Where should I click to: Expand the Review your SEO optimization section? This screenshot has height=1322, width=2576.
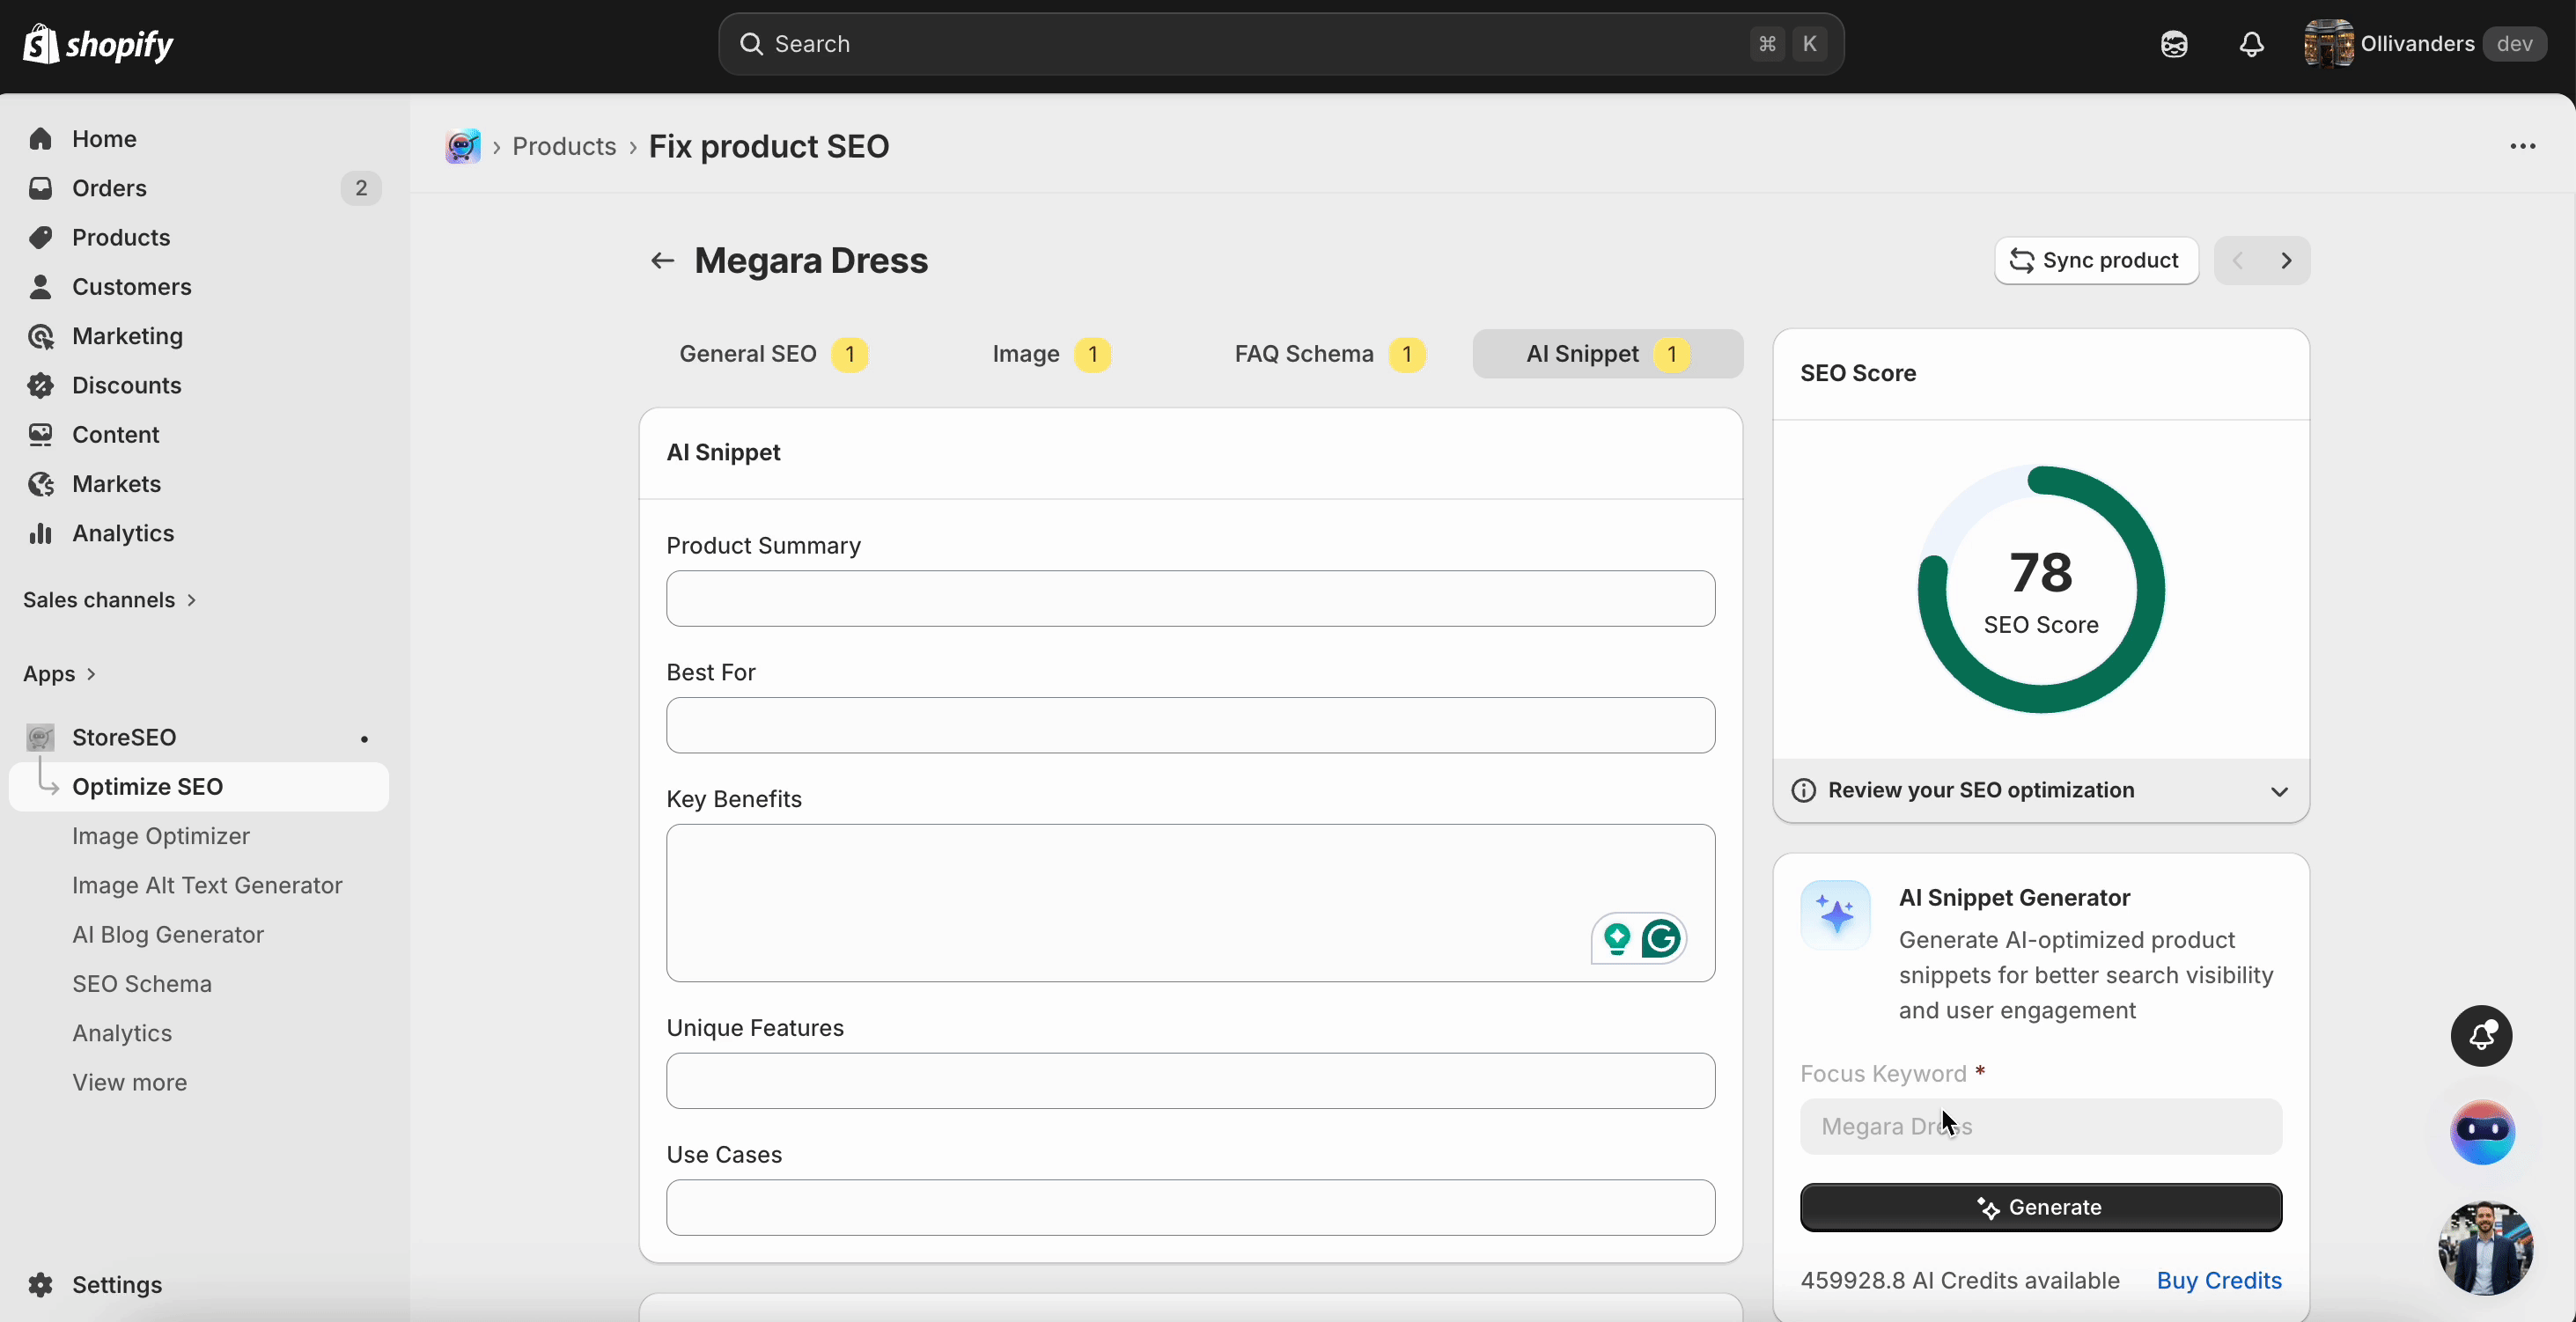tap(2280, 791)
